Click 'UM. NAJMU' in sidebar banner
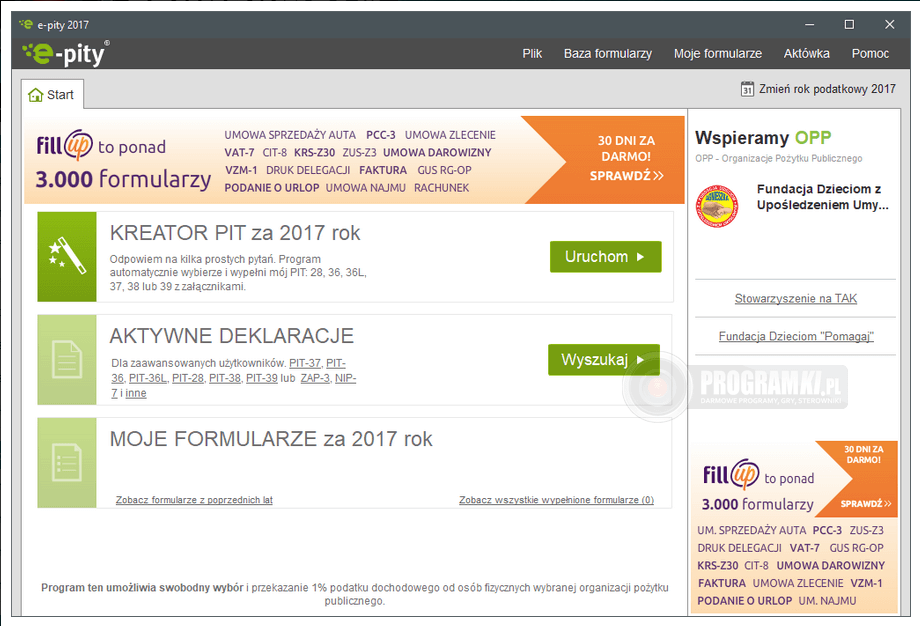 click(827, 601)
